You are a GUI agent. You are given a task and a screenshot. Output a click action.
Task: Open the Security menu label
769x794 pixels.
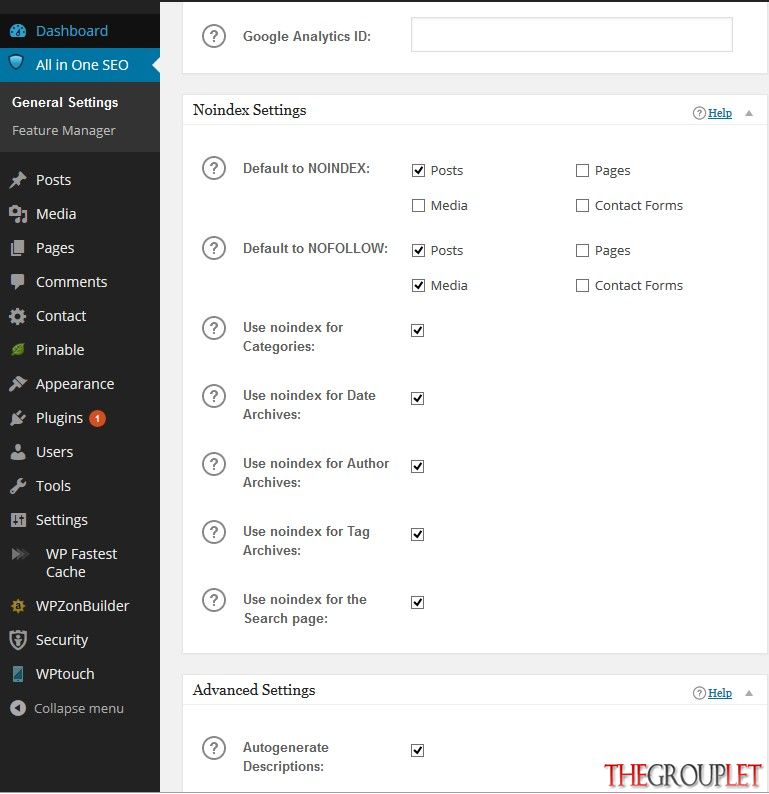(62, 640)
